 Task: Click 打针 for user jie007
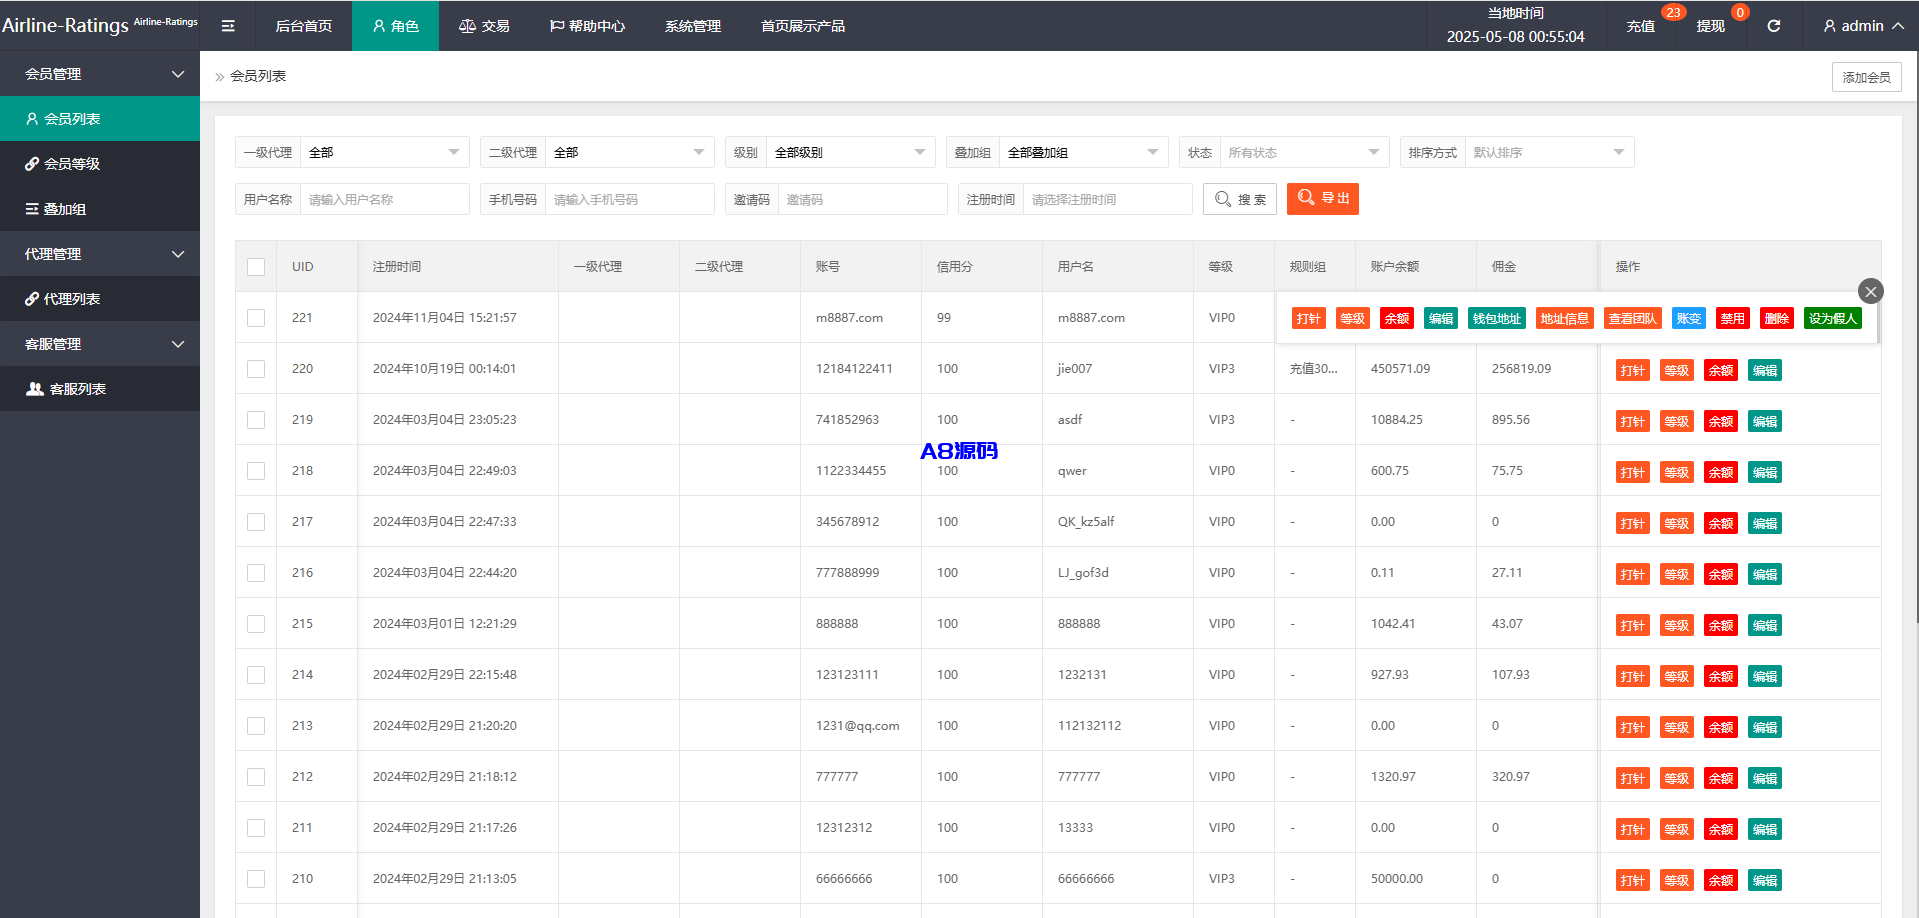pyautogui.click(x=1633, y=371)
